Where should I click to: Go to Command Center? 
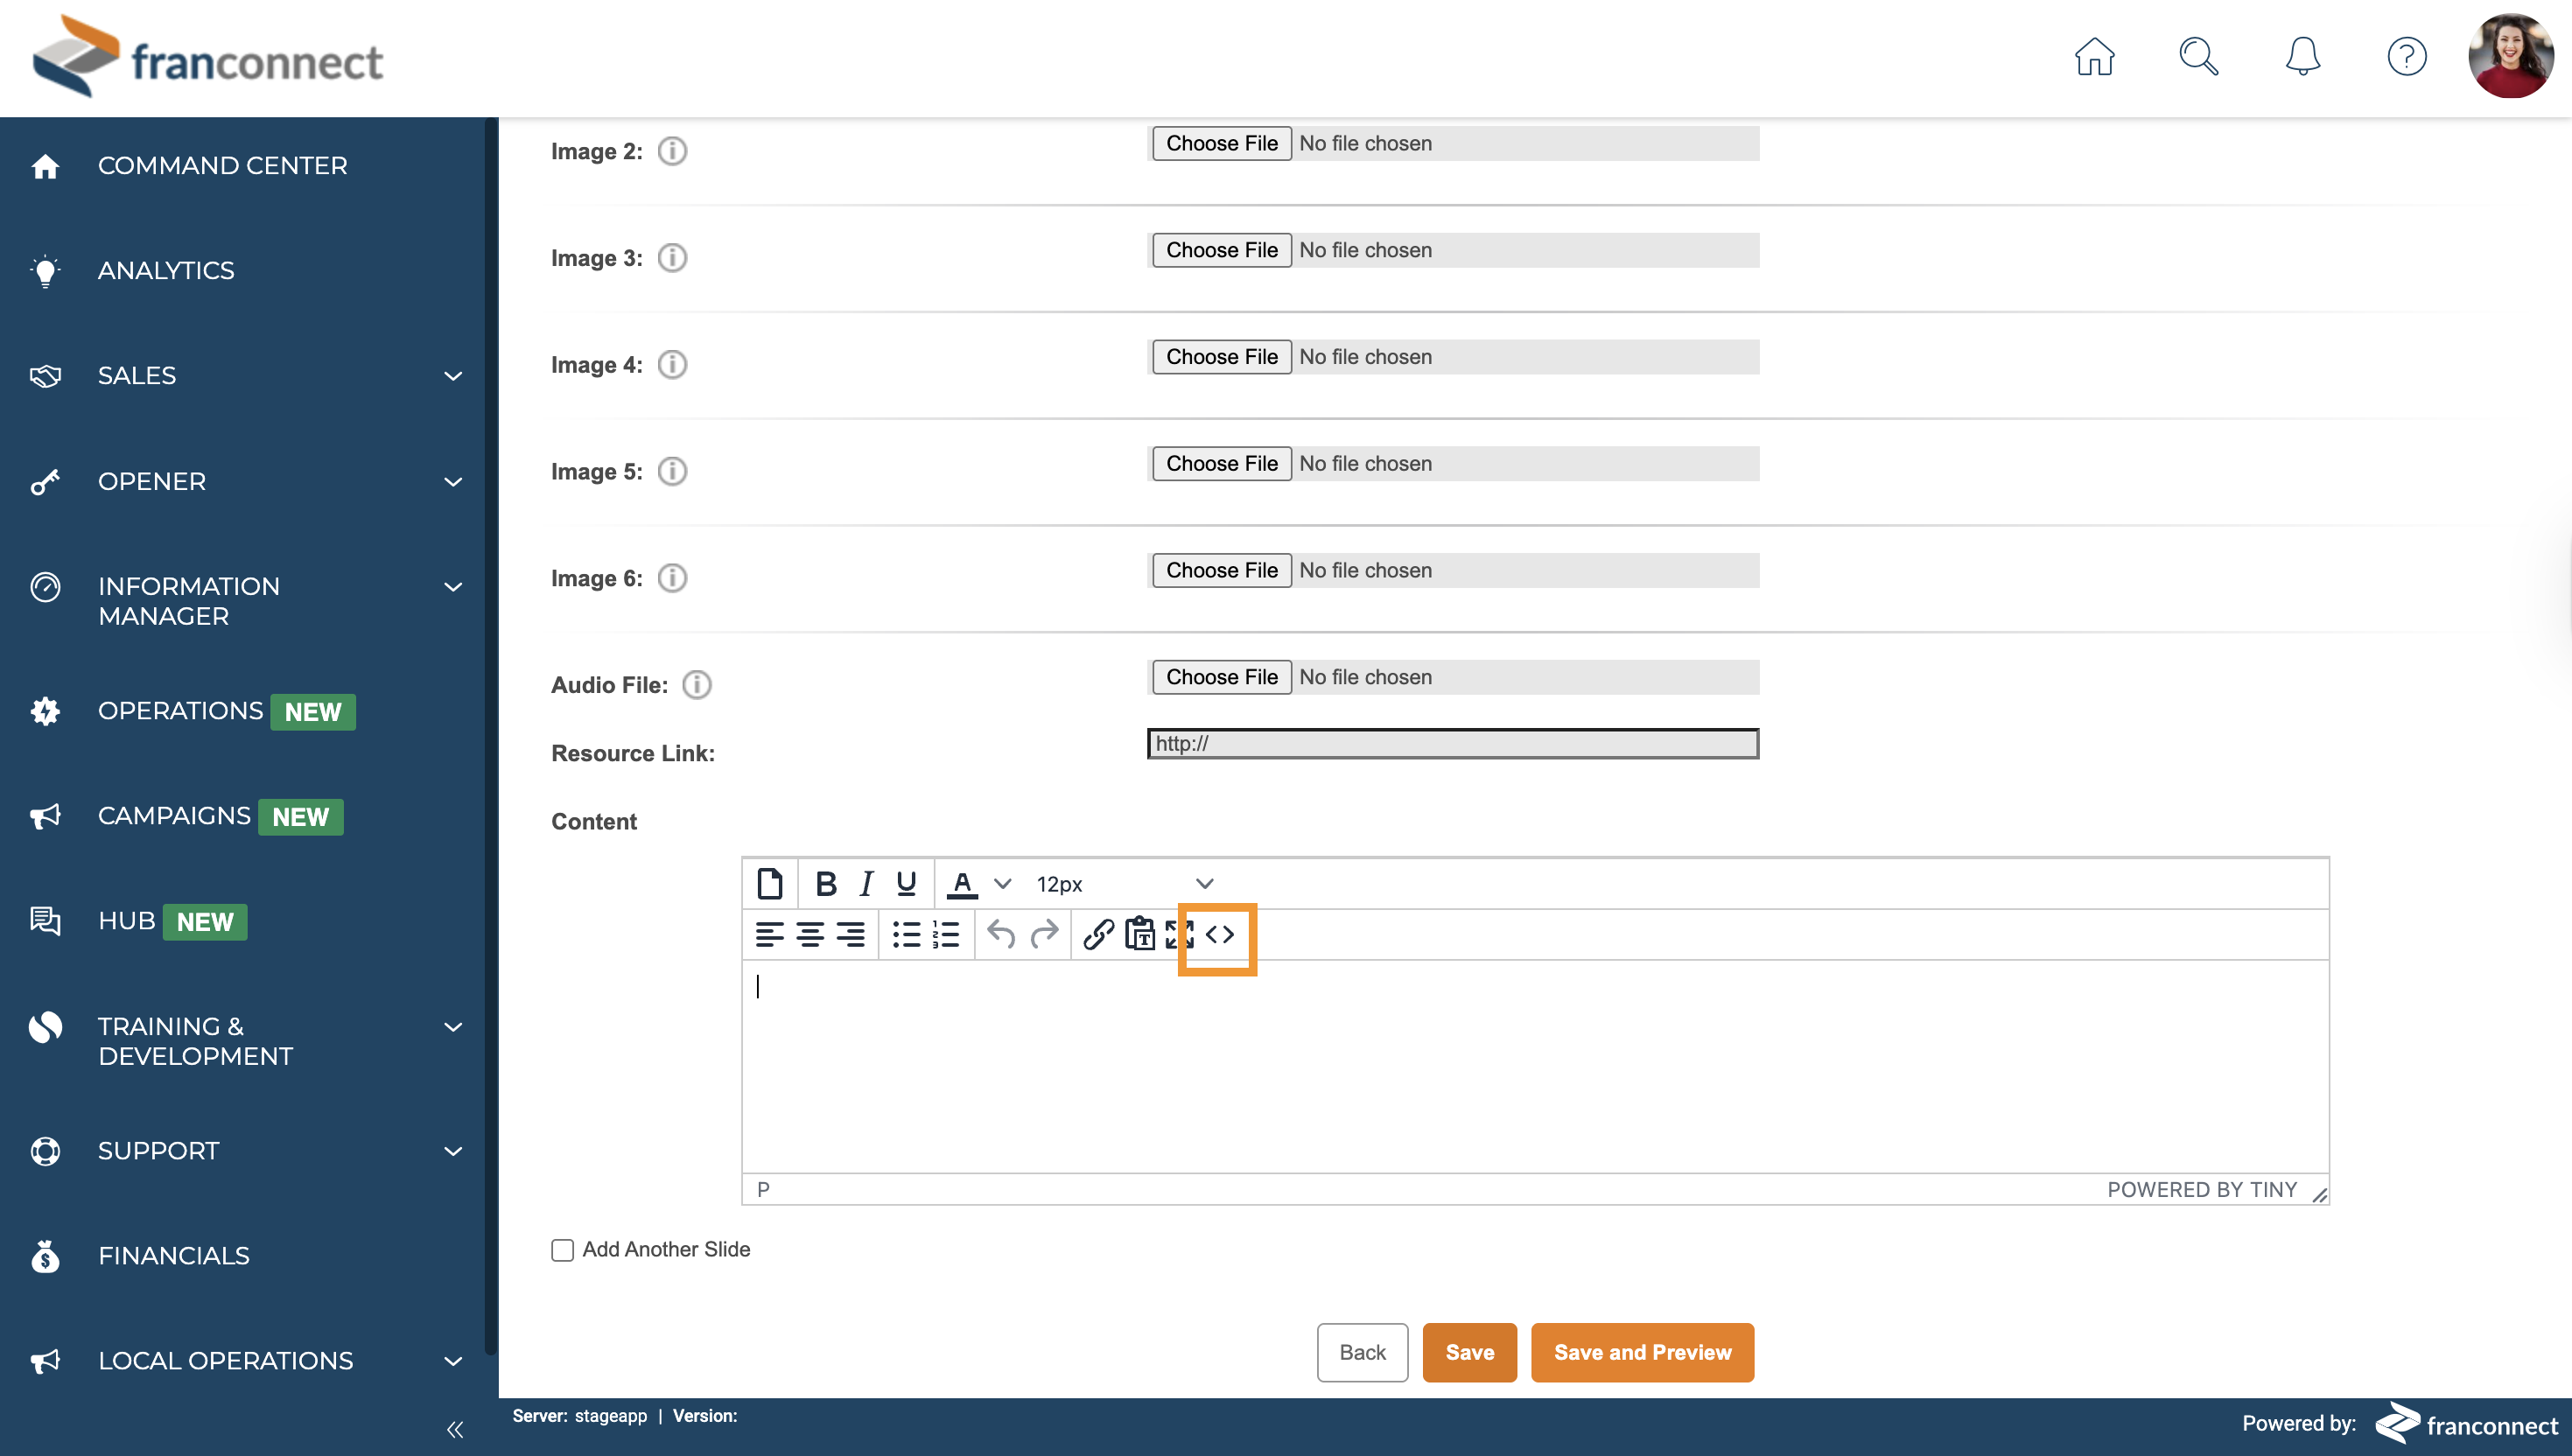coord(222,165)
